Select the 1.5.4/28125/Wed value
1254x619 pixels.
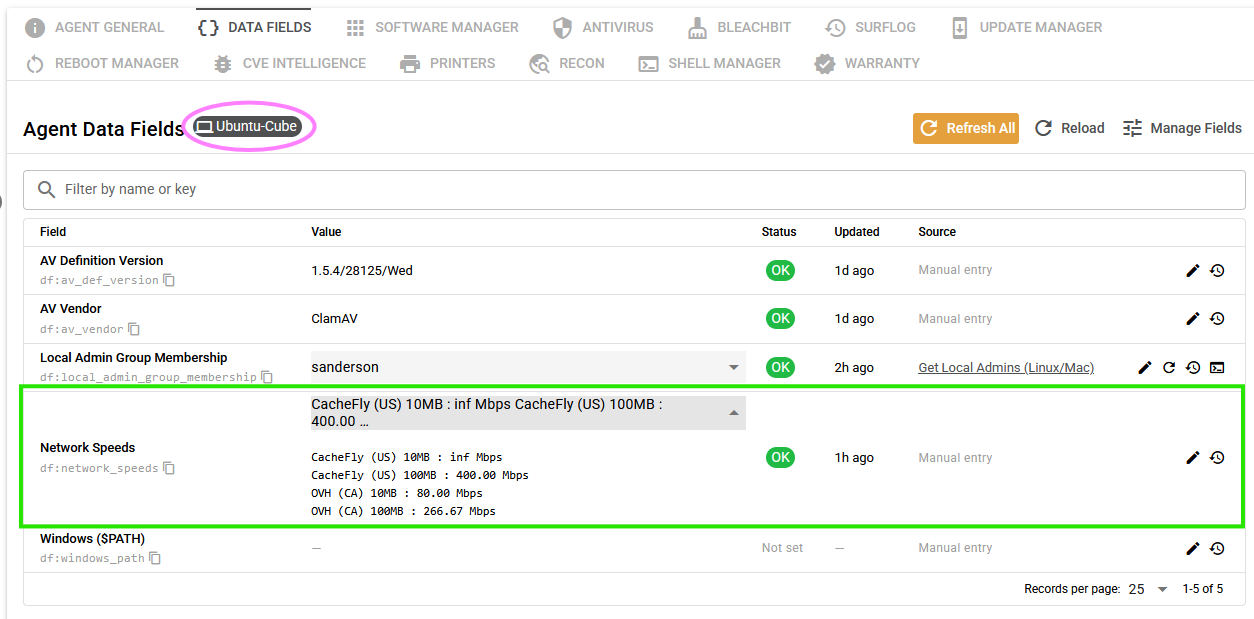362,270
